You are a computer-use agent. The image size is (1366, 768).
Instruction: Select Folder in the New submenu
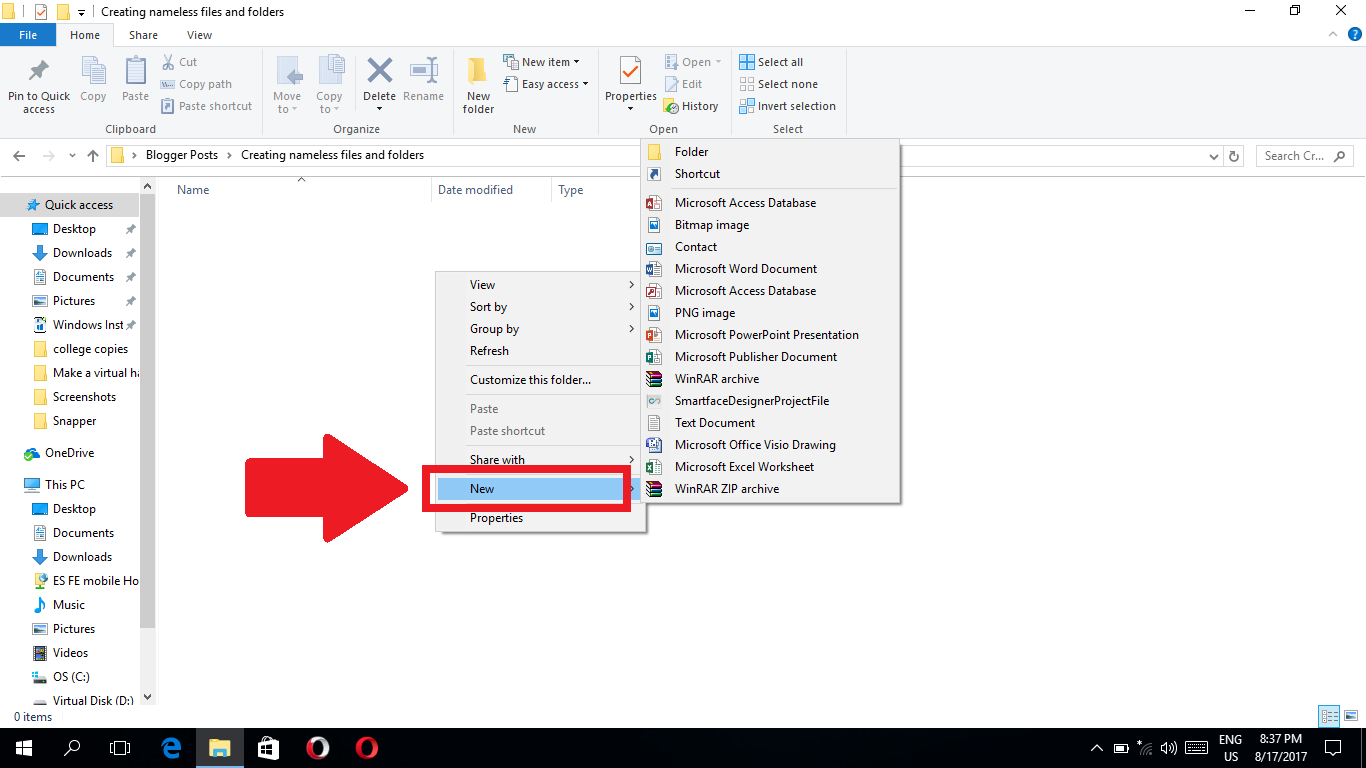(x=691, y=152)
